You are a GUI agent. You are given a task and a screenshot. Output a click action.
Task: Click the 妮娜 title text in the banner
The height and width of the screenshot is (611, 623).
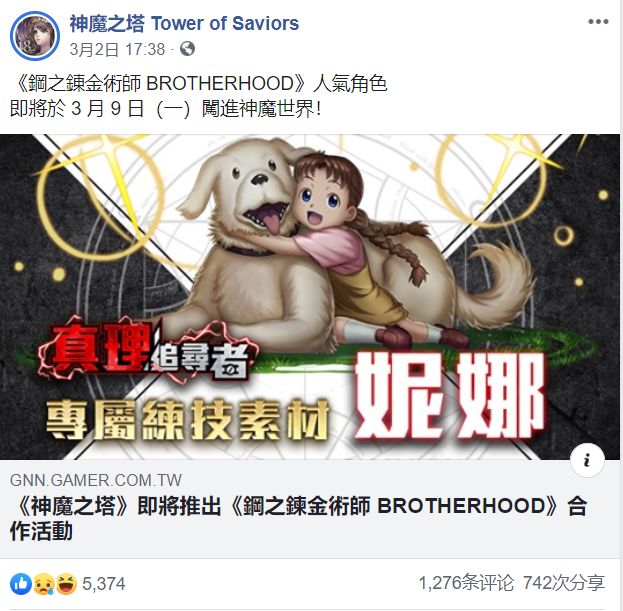[449, 395]
